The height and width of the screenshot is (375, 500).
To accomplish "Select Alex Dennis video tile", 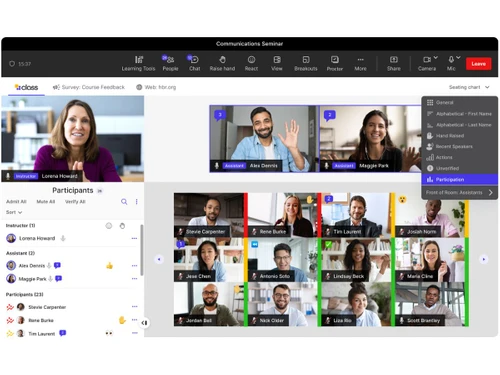I will point(264,139).
